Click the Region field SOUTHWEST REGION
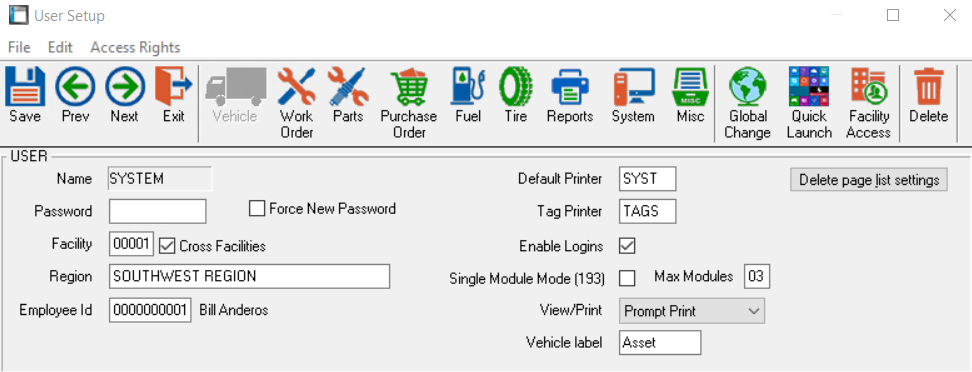 [x=249, y=277]
